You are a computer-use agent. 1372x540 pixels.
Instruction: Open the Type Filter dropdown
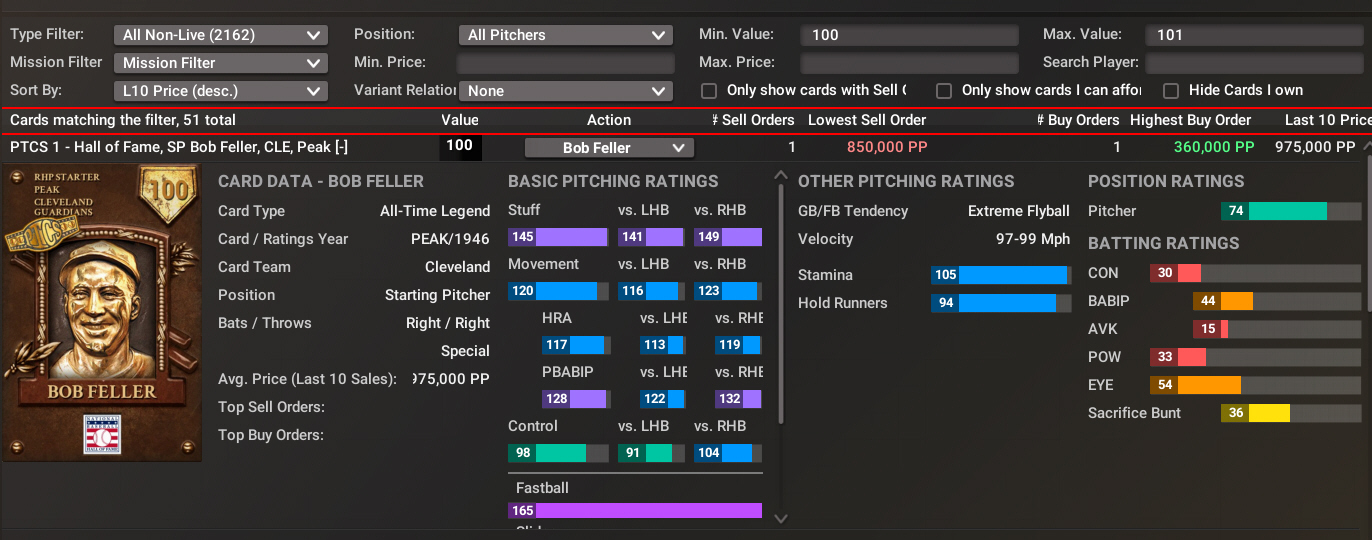[220, 35]
